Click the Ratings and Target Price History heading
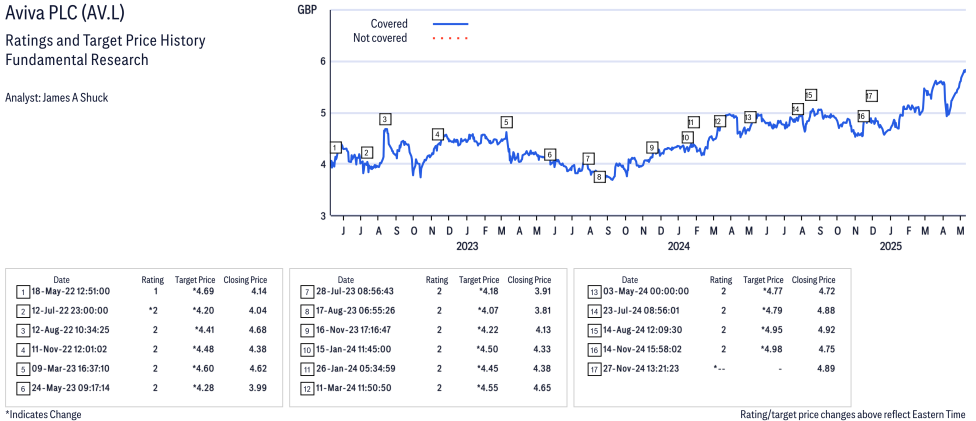 coord(105,41)
